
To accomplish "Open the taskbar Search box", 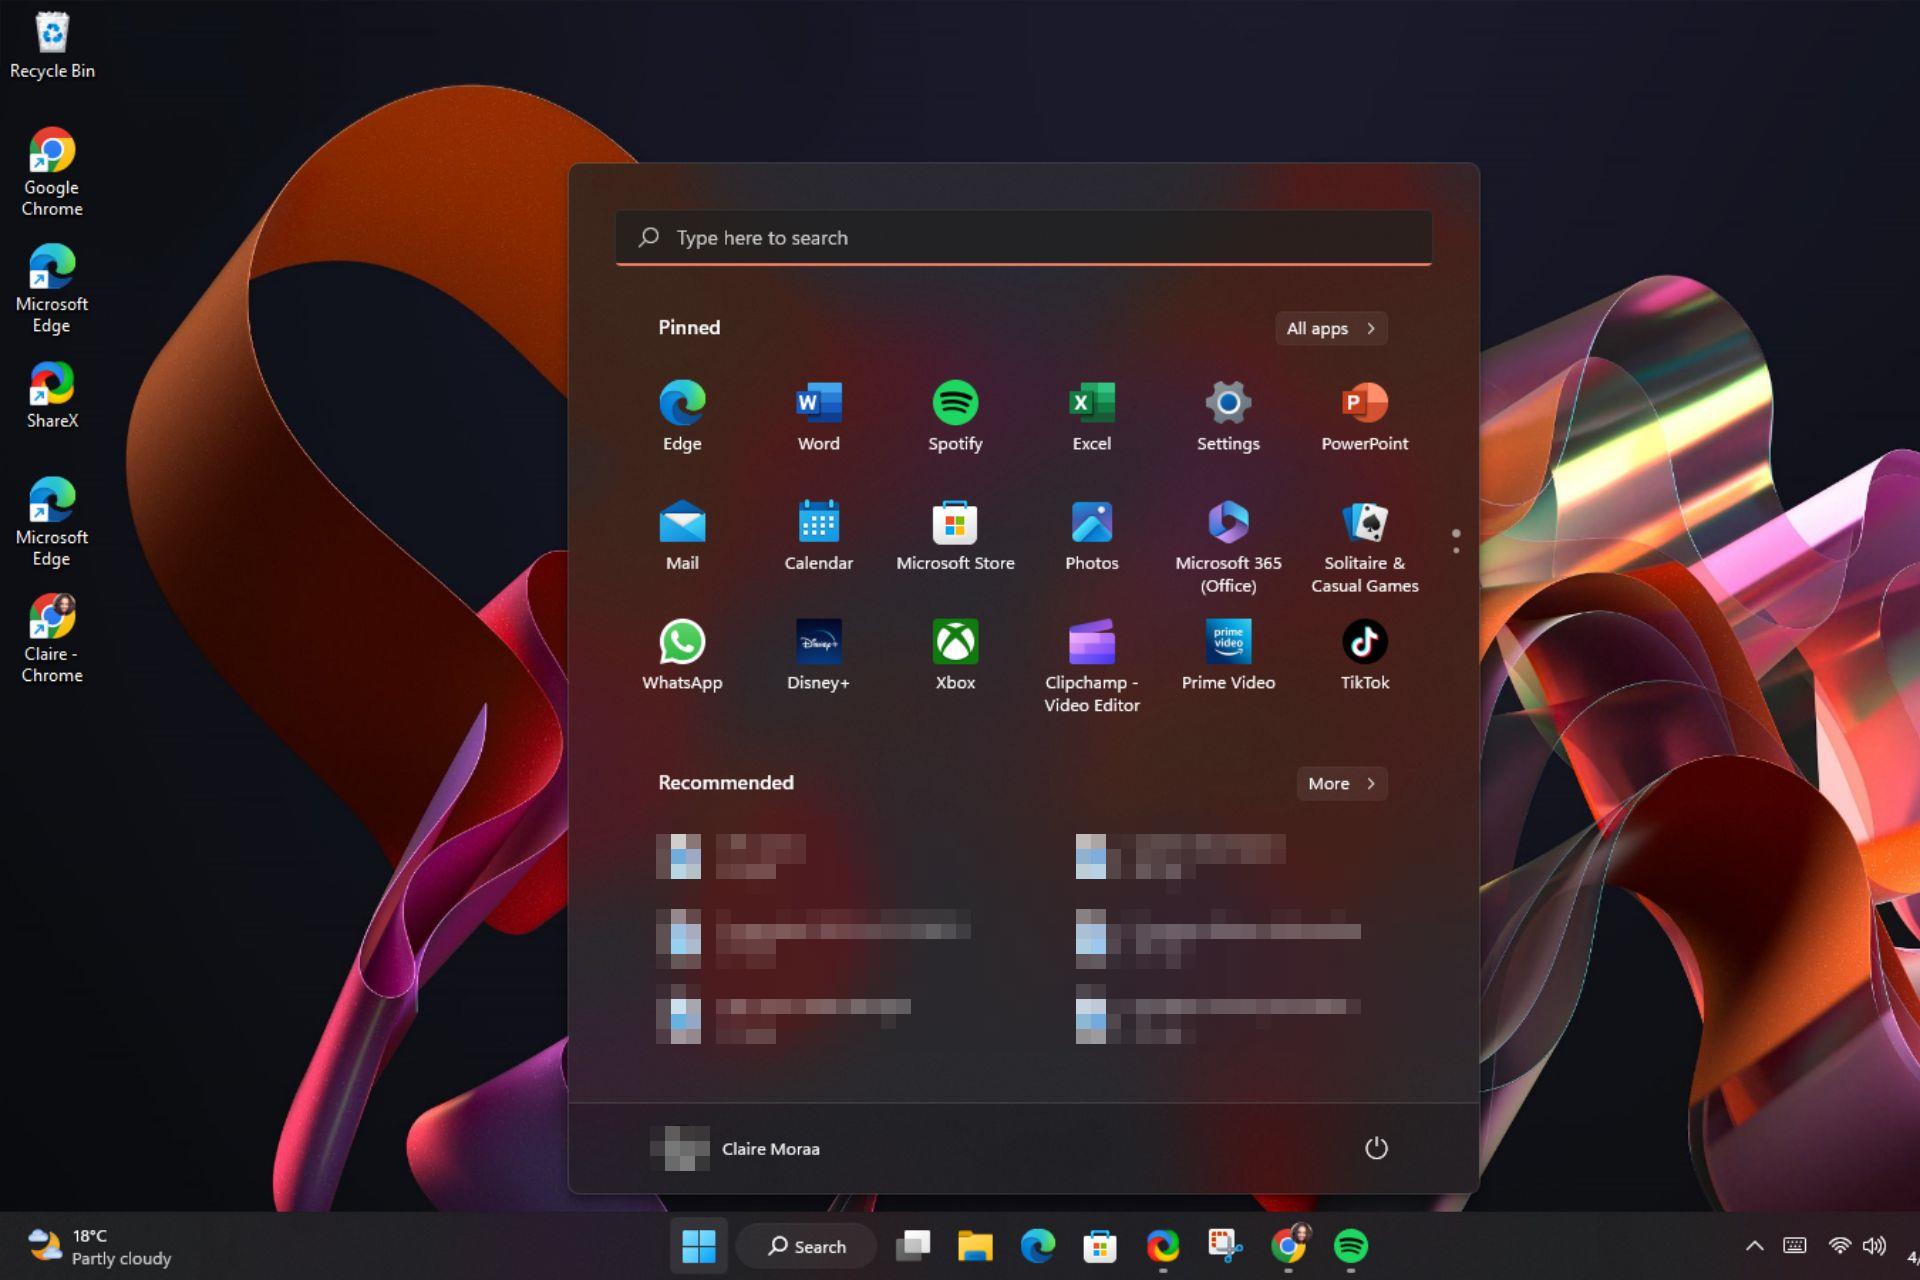I will tap(806, 1246).
